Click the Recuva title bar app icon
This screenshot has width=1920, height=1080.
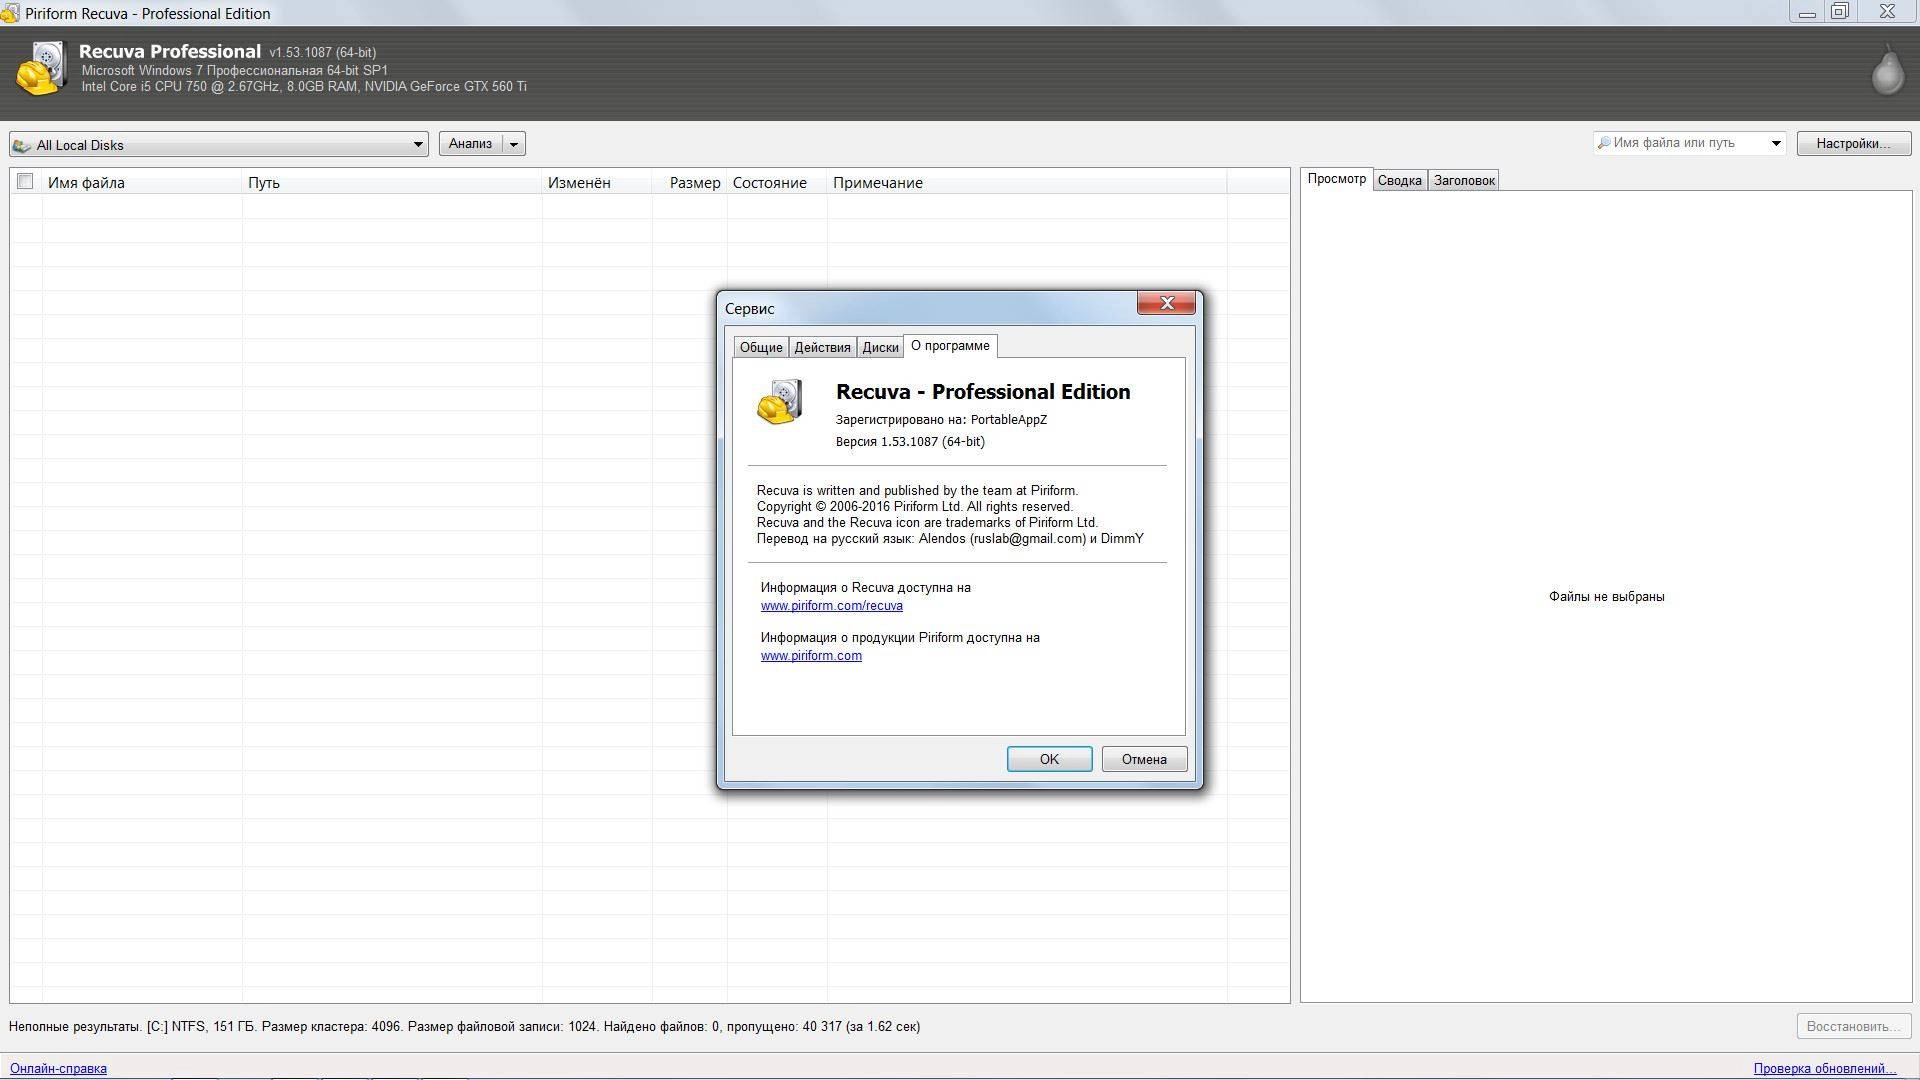point(10,13)
